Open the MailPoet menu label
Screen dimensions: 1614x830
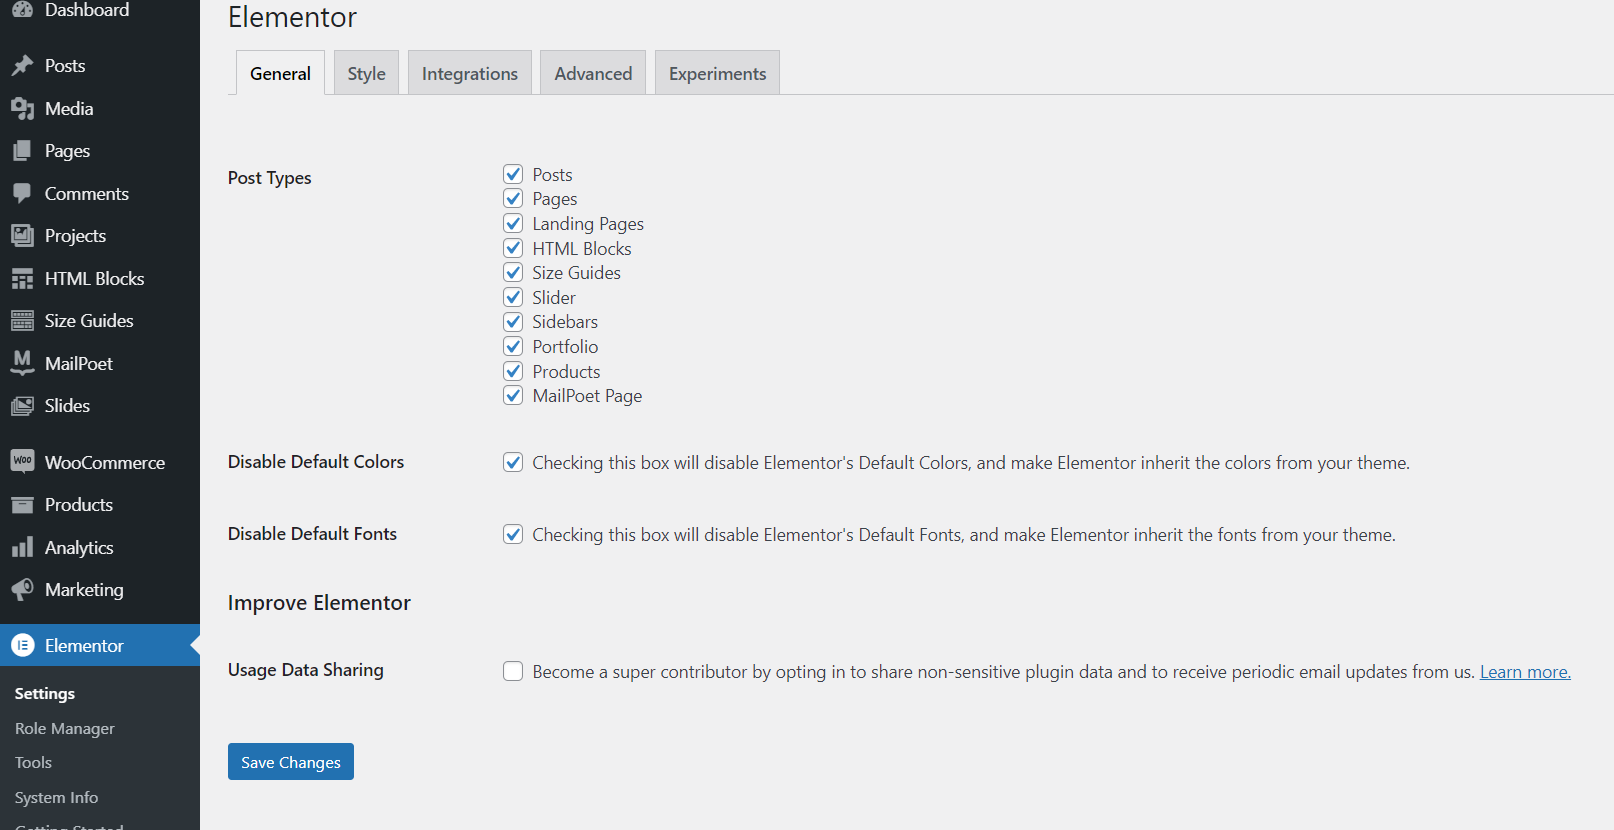click(x=79, y=364)
